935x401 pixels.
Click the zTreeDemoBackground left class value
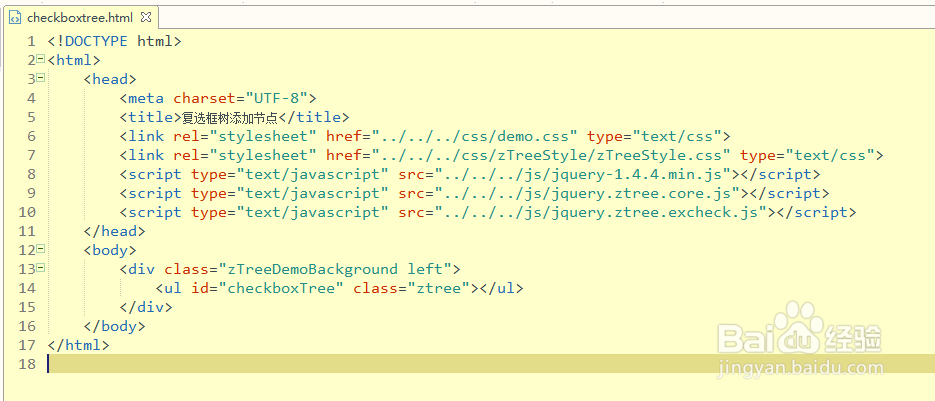click(x=336, y=269)
